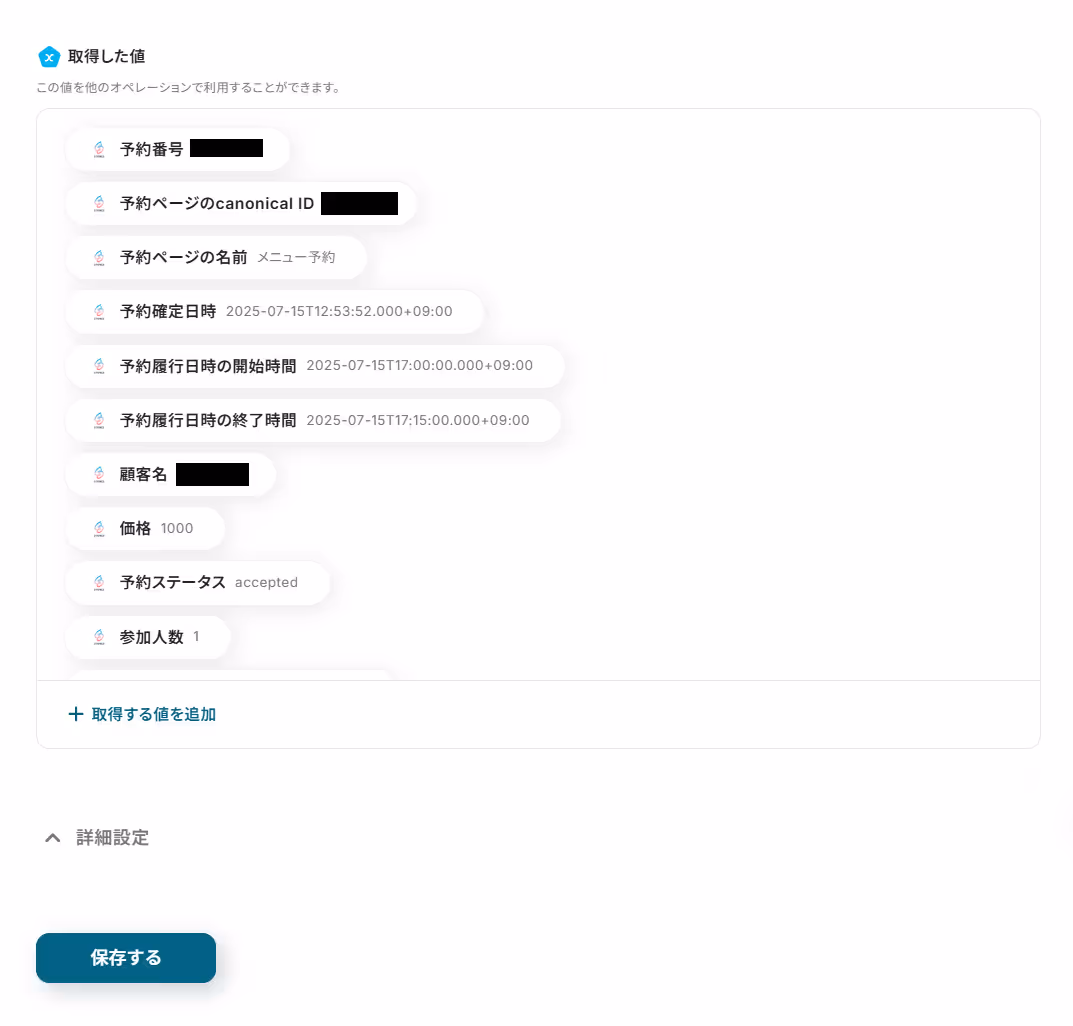Select the 参加人数 value chip
1073x1026 pixels.
pyautogui.click(x=148, y=637)
